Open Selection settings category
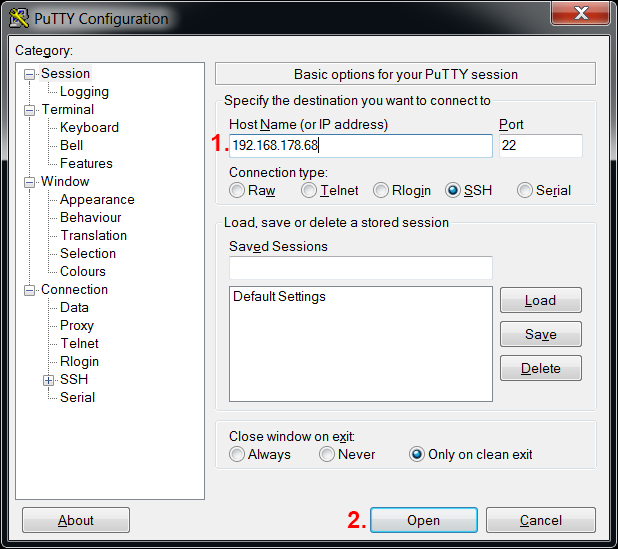618x549 pixels. click(x=88, y=253)
